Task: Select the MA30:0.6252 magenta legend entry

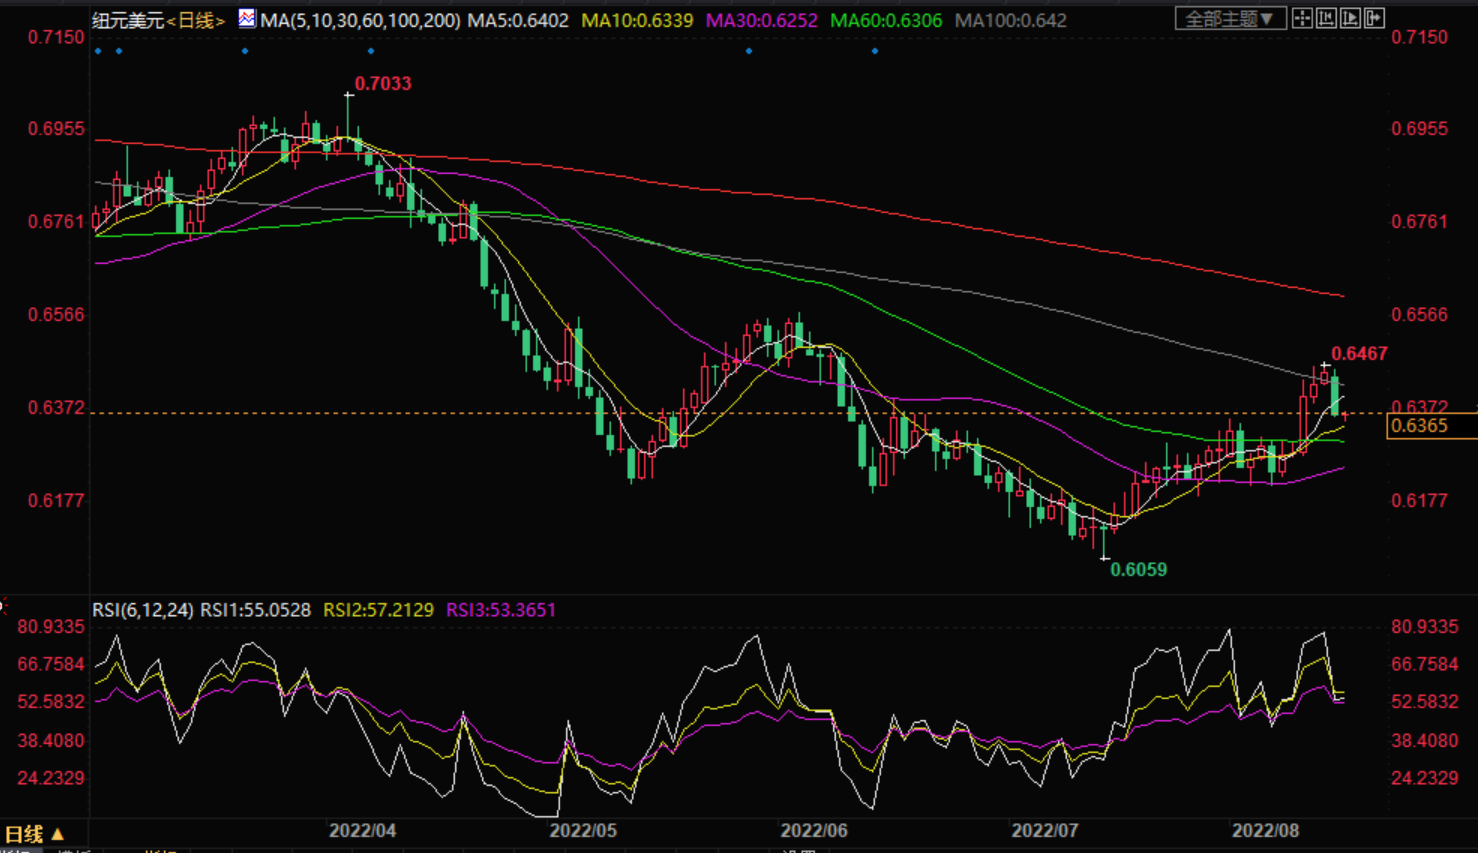Action: click(762, 20)
